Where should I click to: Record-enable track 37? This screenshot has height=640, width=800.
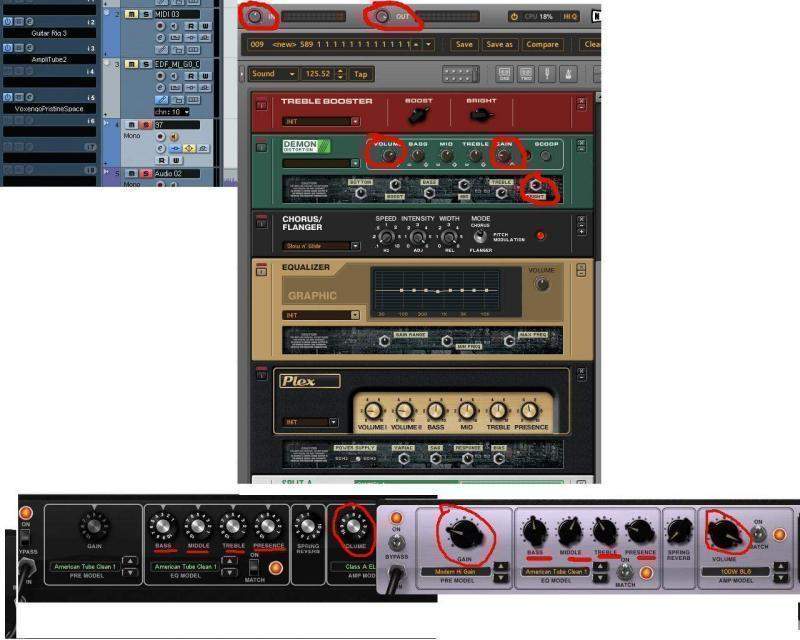pos(161,137)
